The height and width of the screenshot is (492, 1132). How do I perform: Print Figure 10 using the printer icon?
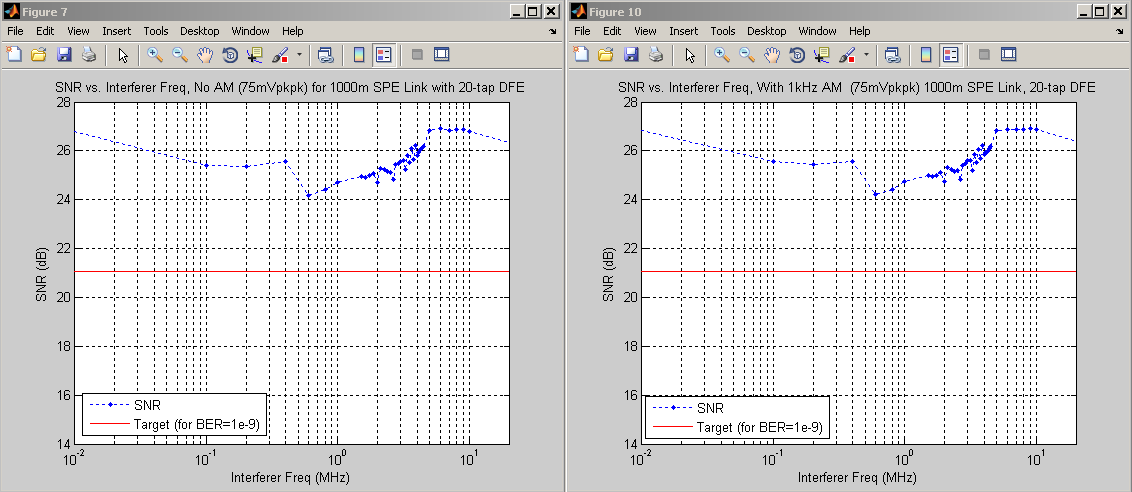tap(656, 54)
